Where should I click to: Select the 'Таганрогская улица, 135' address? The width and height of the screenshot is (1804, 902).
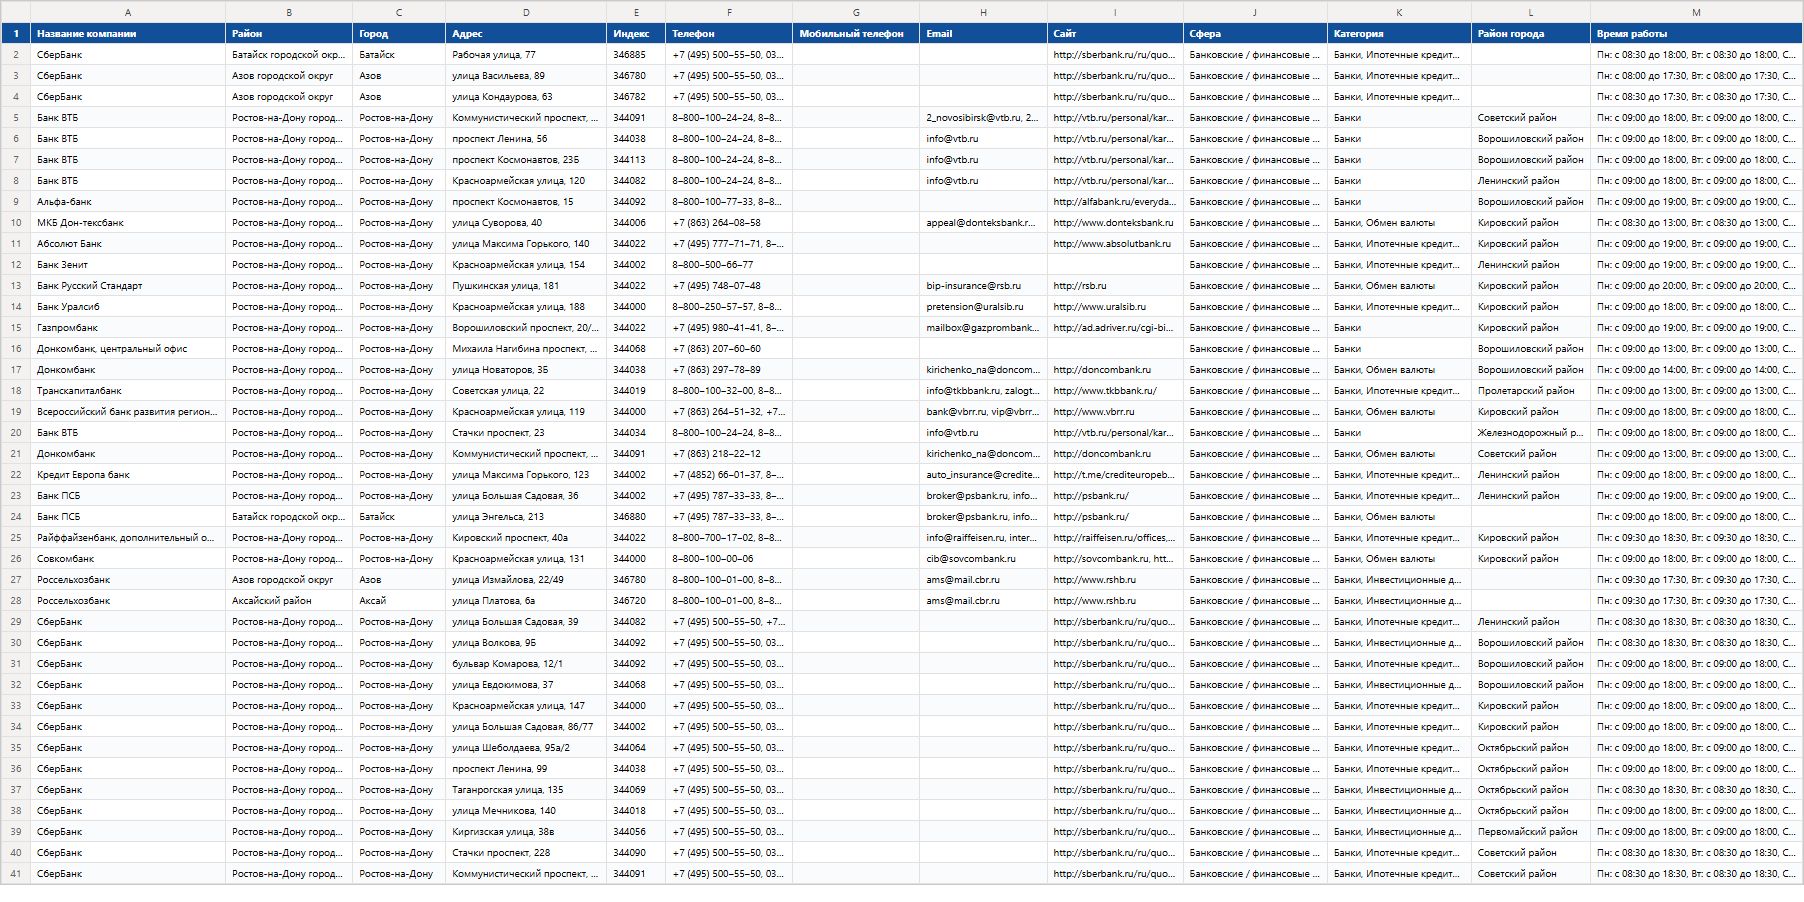tap(526, 790)
